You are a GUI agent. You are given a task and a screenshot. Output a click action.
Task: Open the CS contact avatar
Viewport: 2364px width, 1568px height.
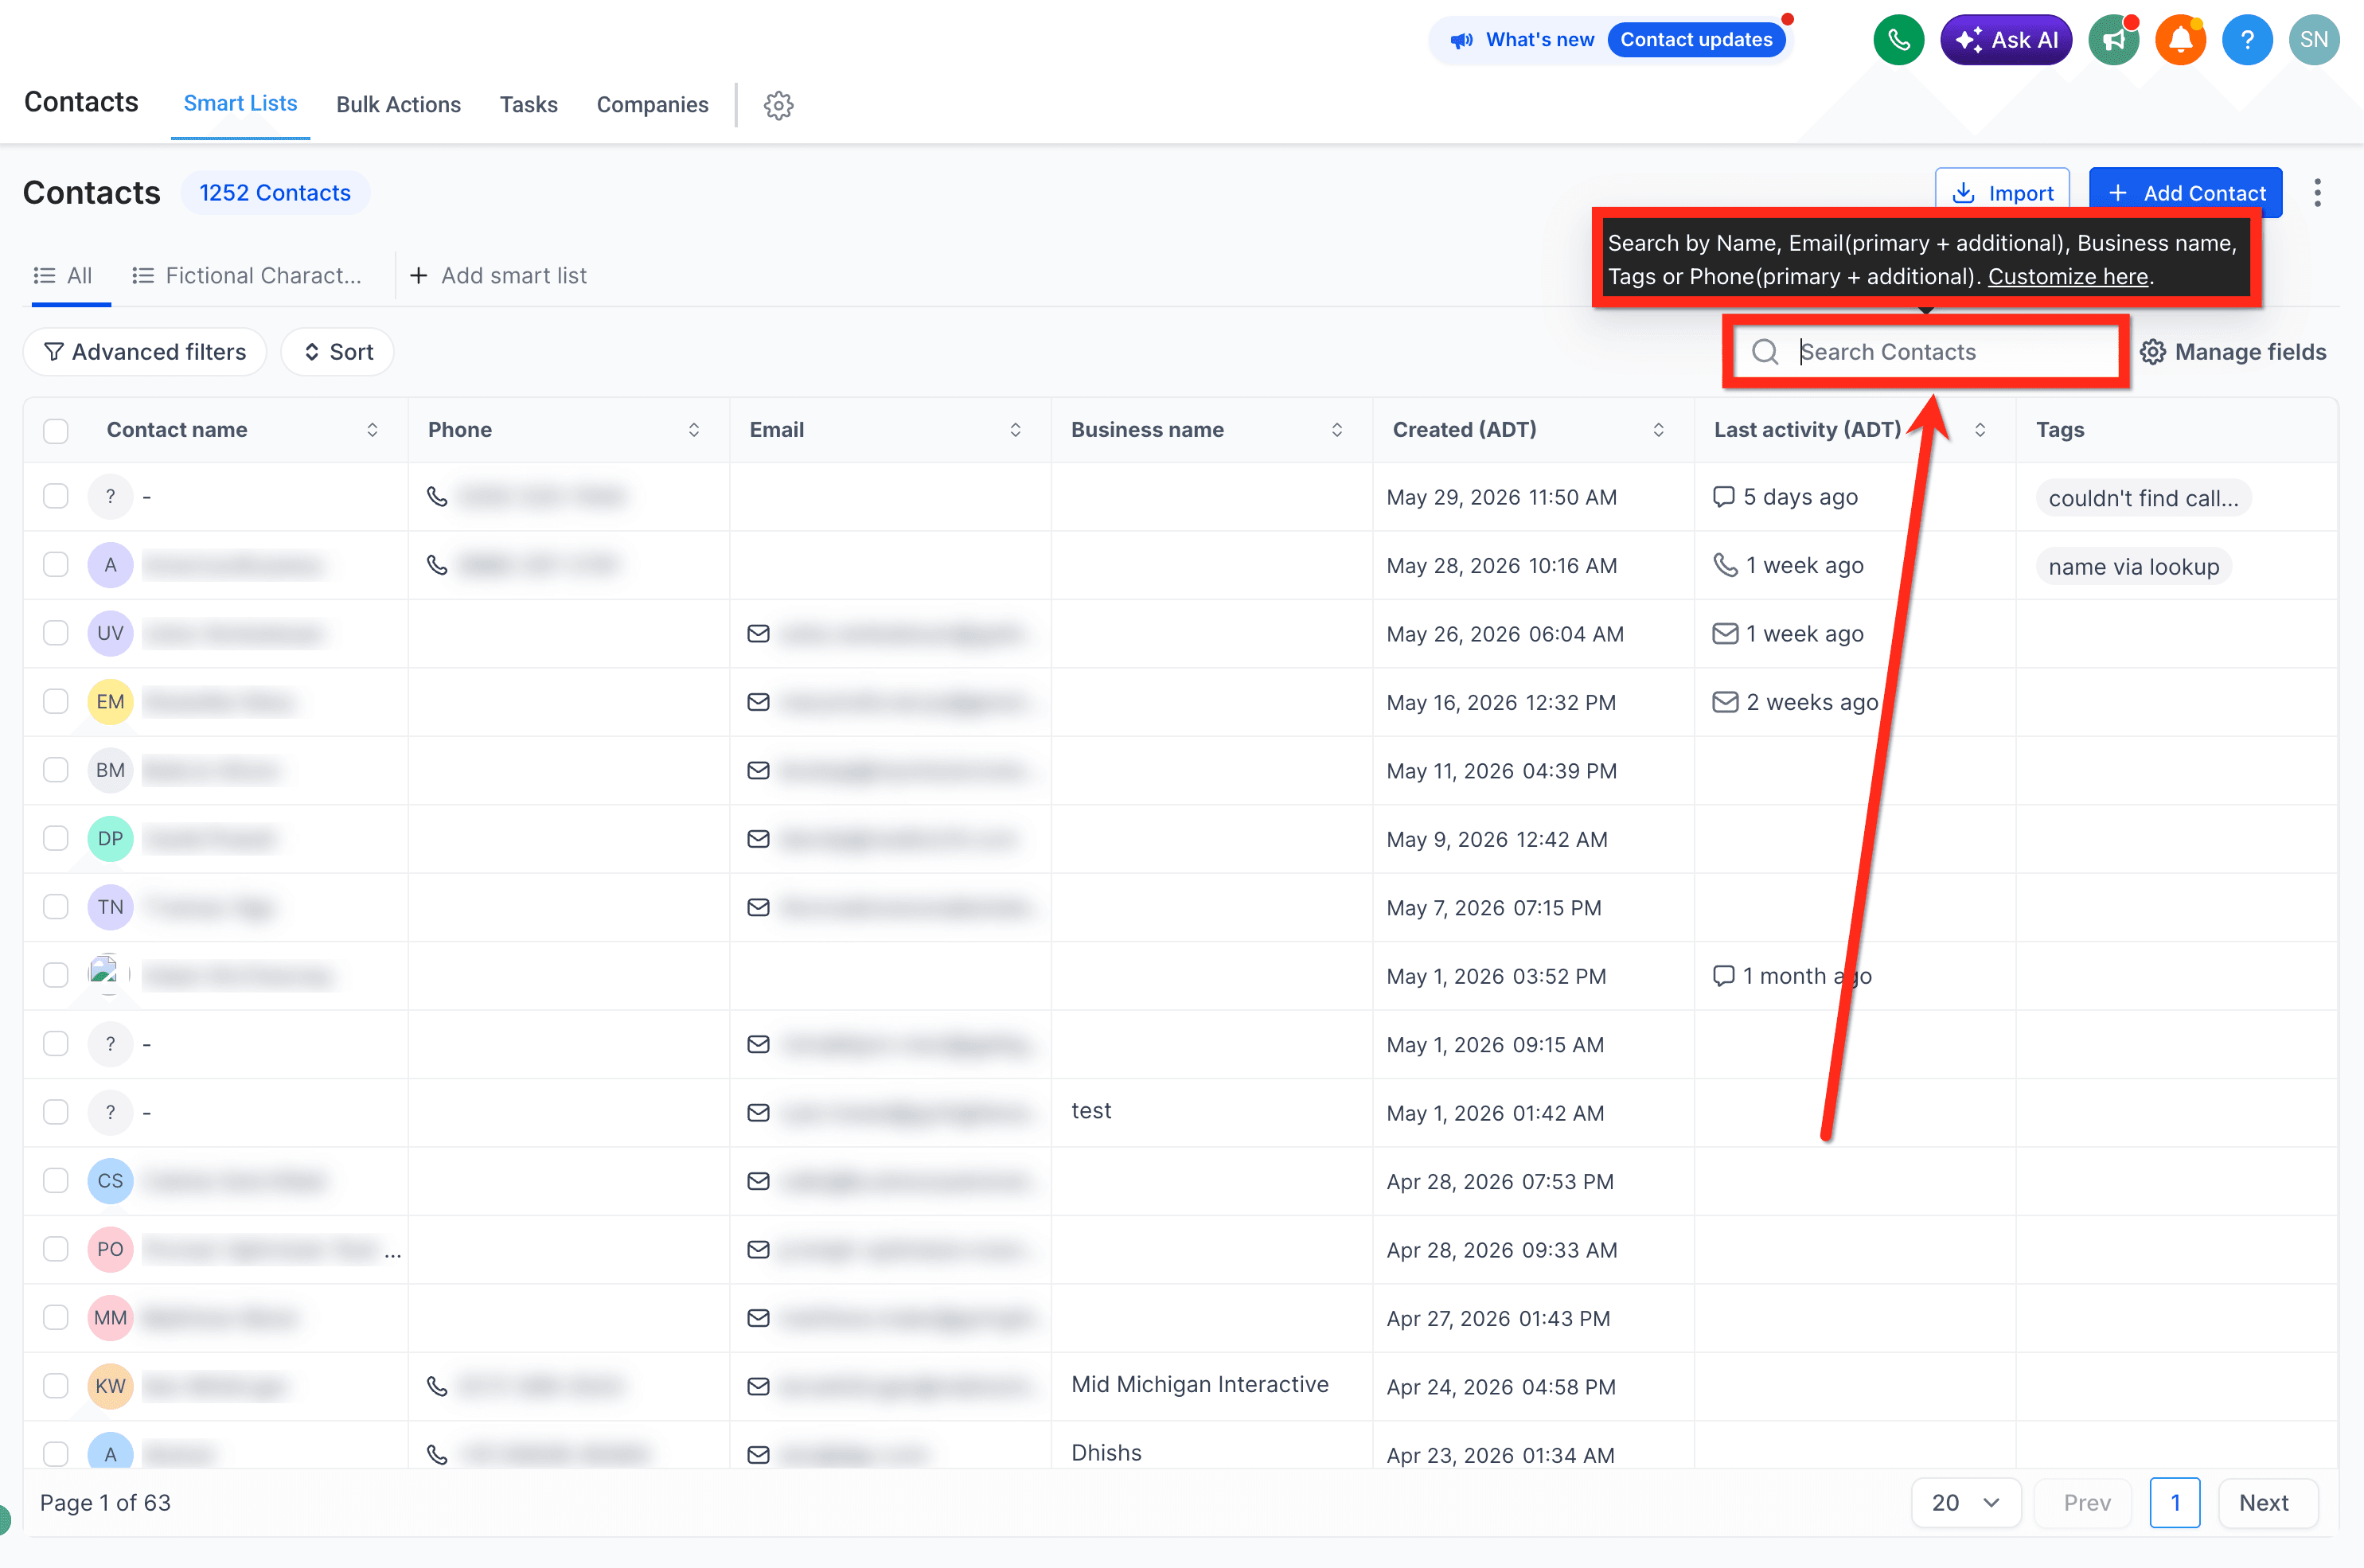click(x=110, y=1181)
